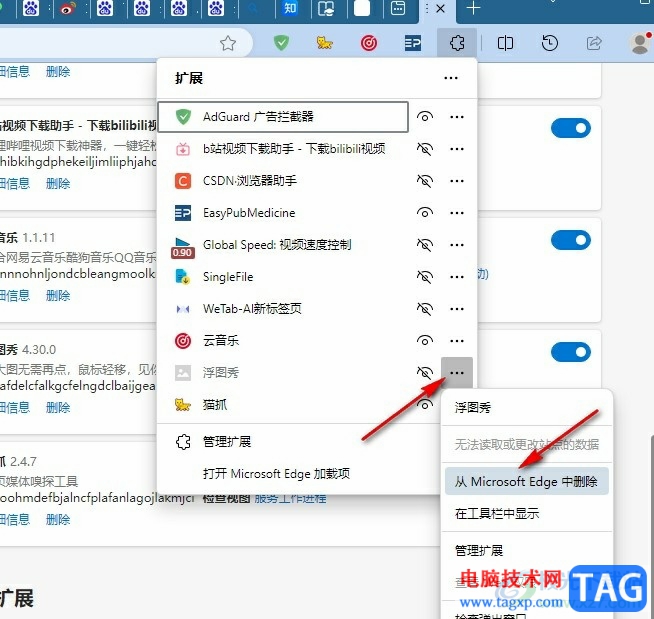Image resolution: width=654 pixels, height=619 pixels.
Task: Select 浮图秀 extension entry
Action: tap(283, 372)
